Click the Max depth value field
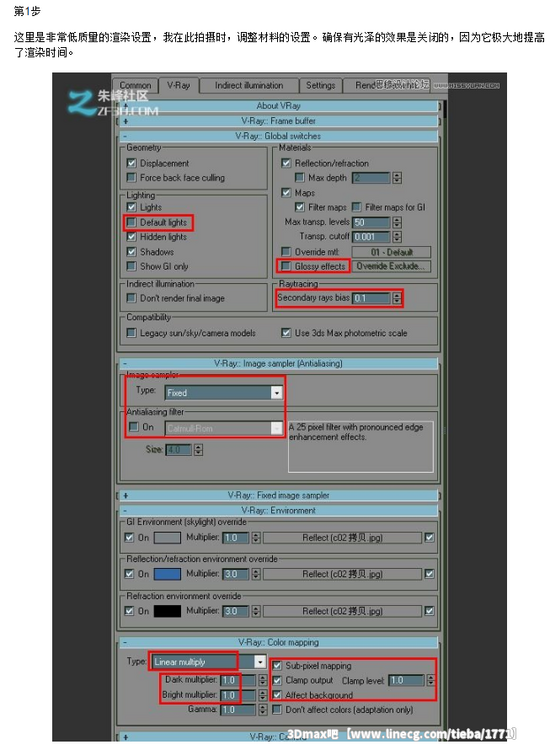The width and height of the screenshot is (550, 750). 371,178
